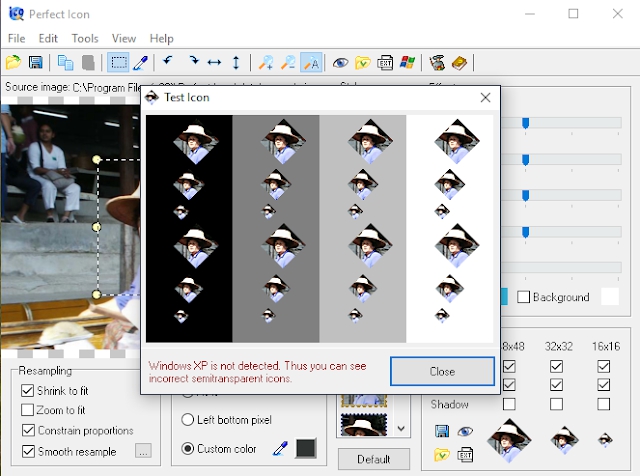
Task: Uncheck the first-row 32x32 checkbox
Action: pos(556,366)
